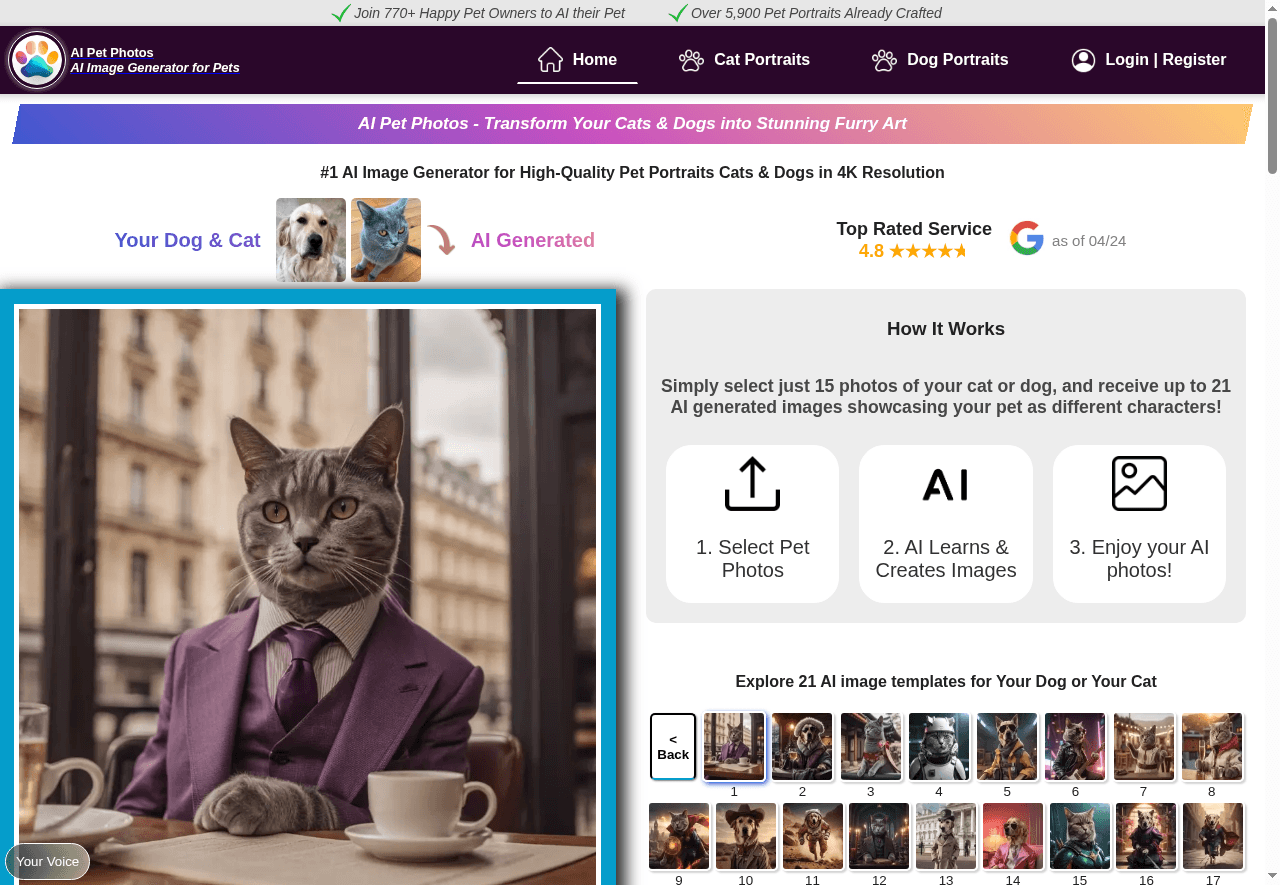Click the Your Voice button
The image size is (1280, 885).
pyautogui.click(x=47, y=861)
